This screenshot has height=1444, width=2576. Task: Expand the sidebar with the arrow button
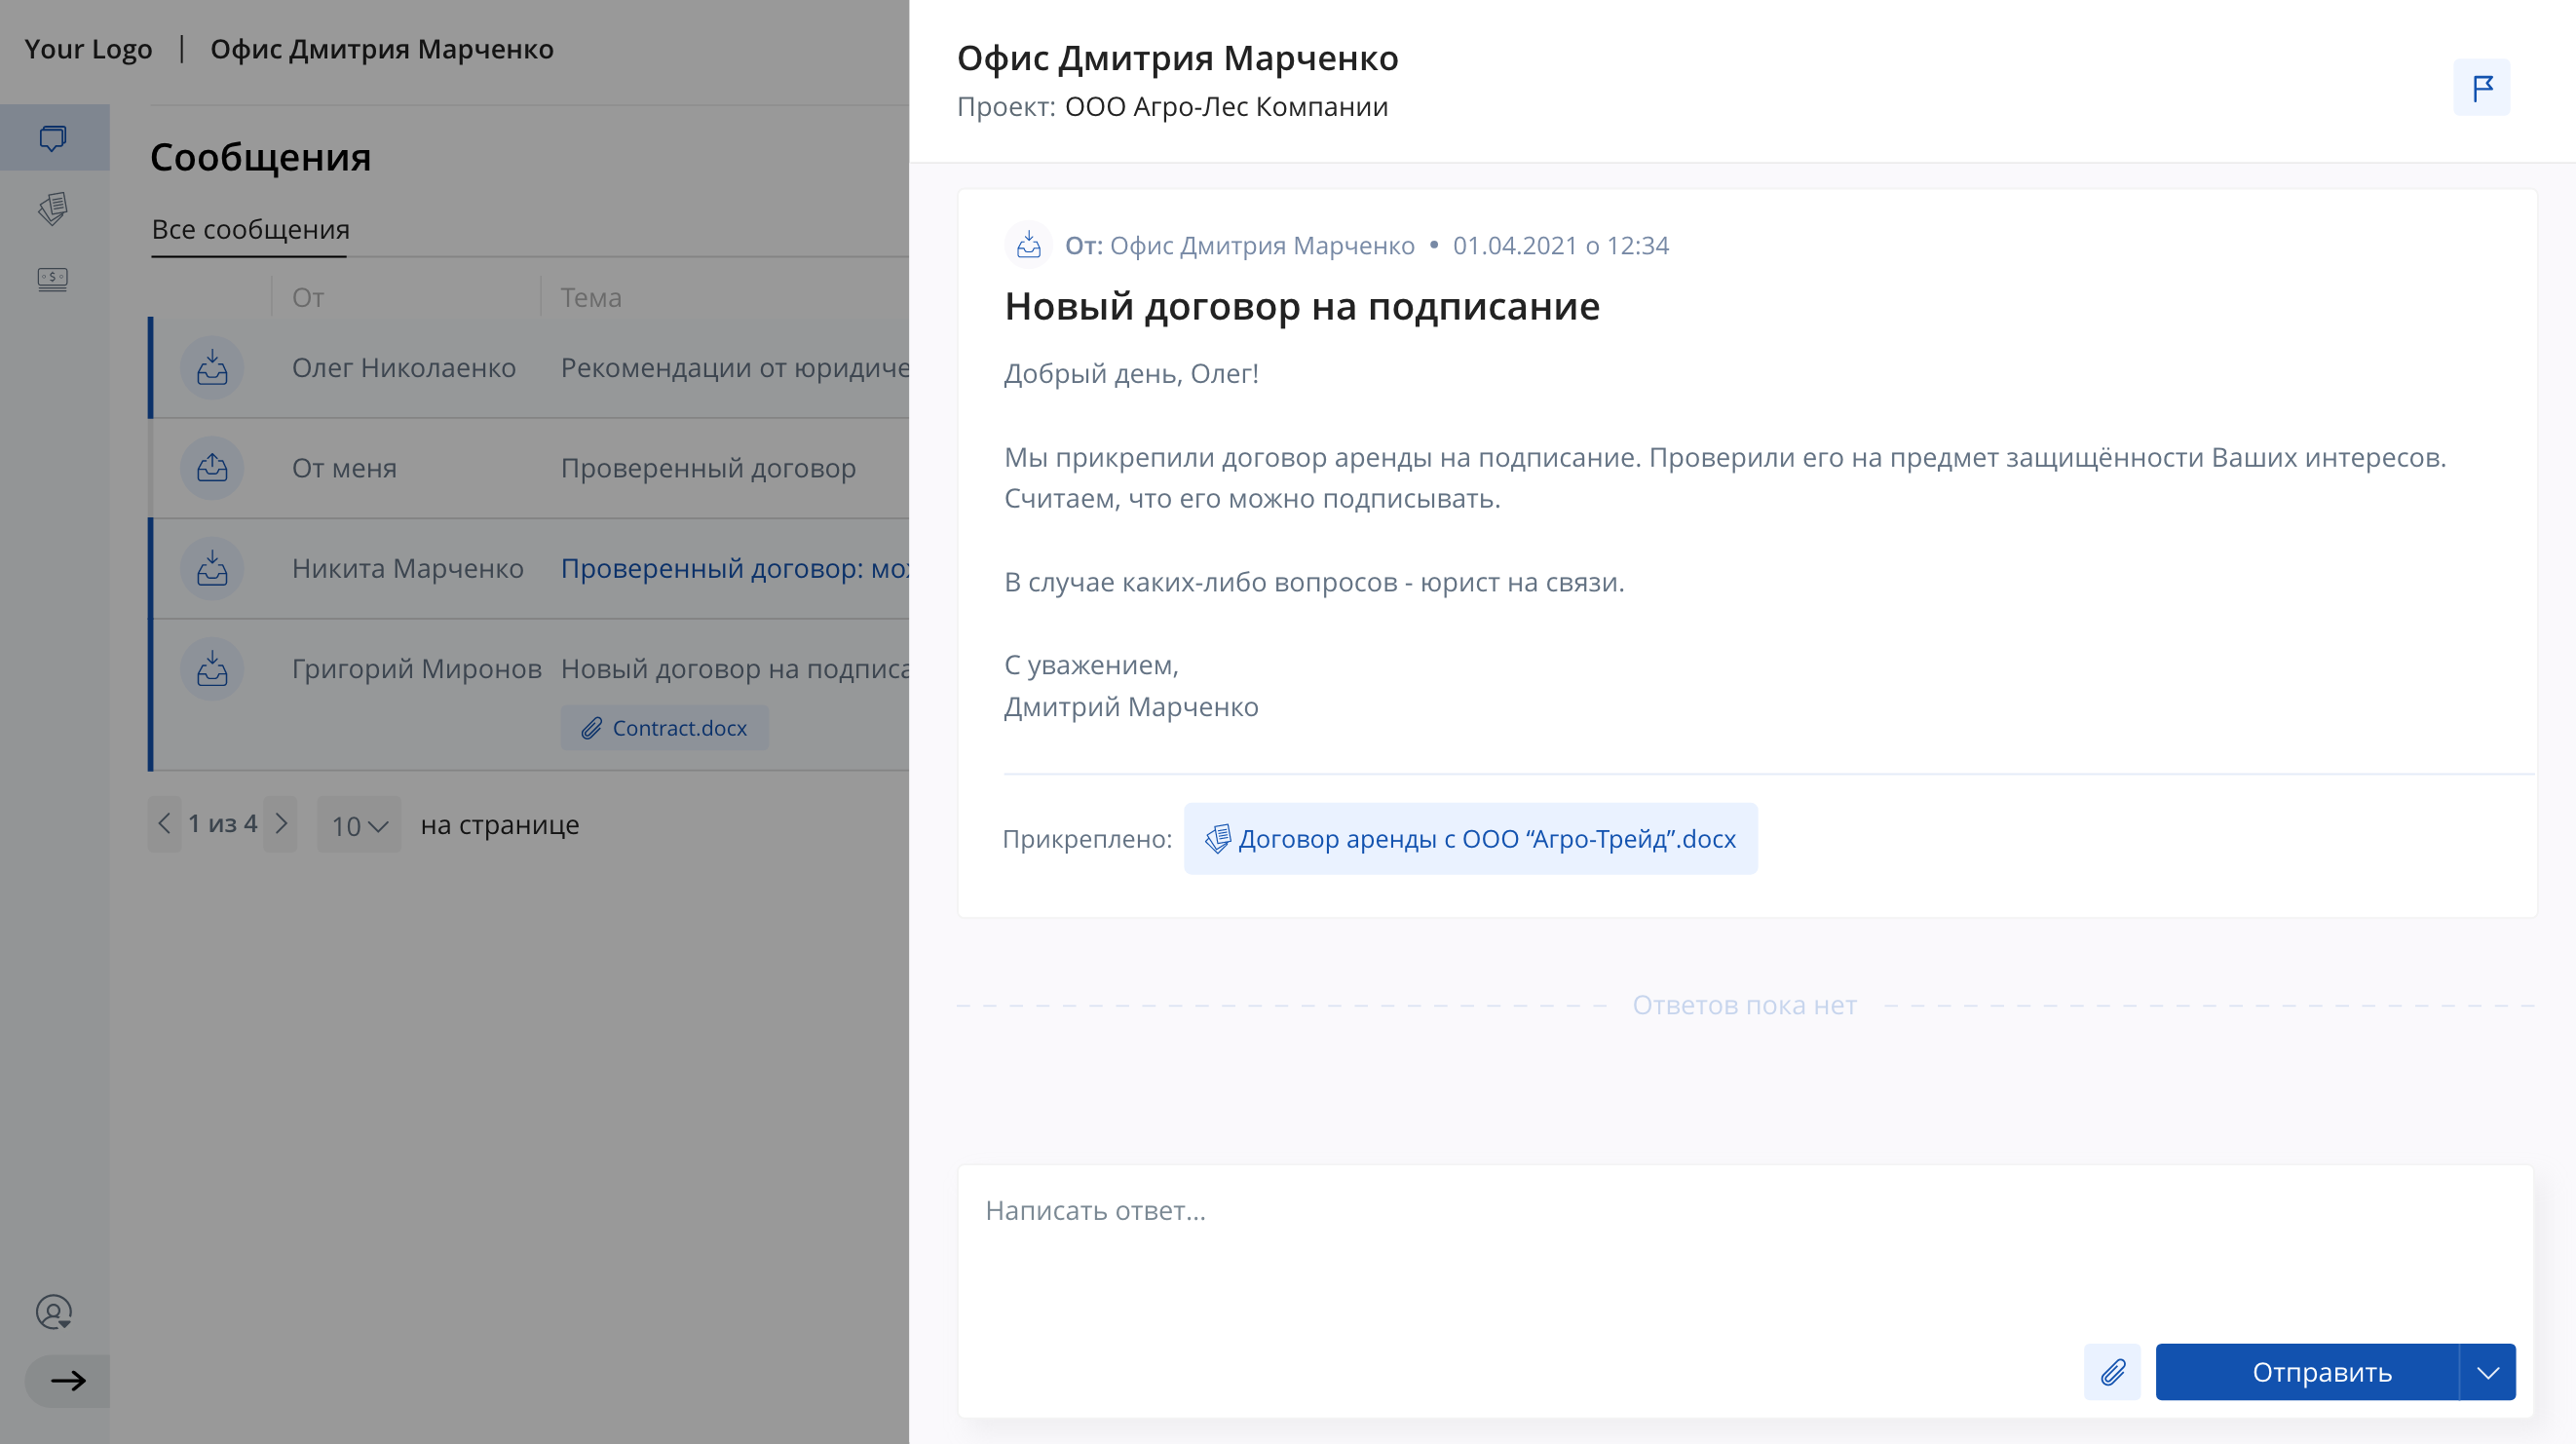coord(67,1381)
